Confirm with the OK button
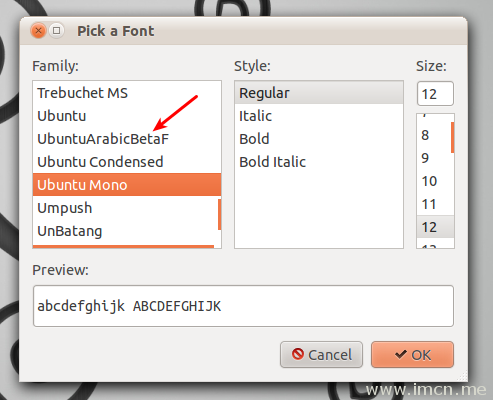Screen dimensions: 493x400 (x=412, y=355)
